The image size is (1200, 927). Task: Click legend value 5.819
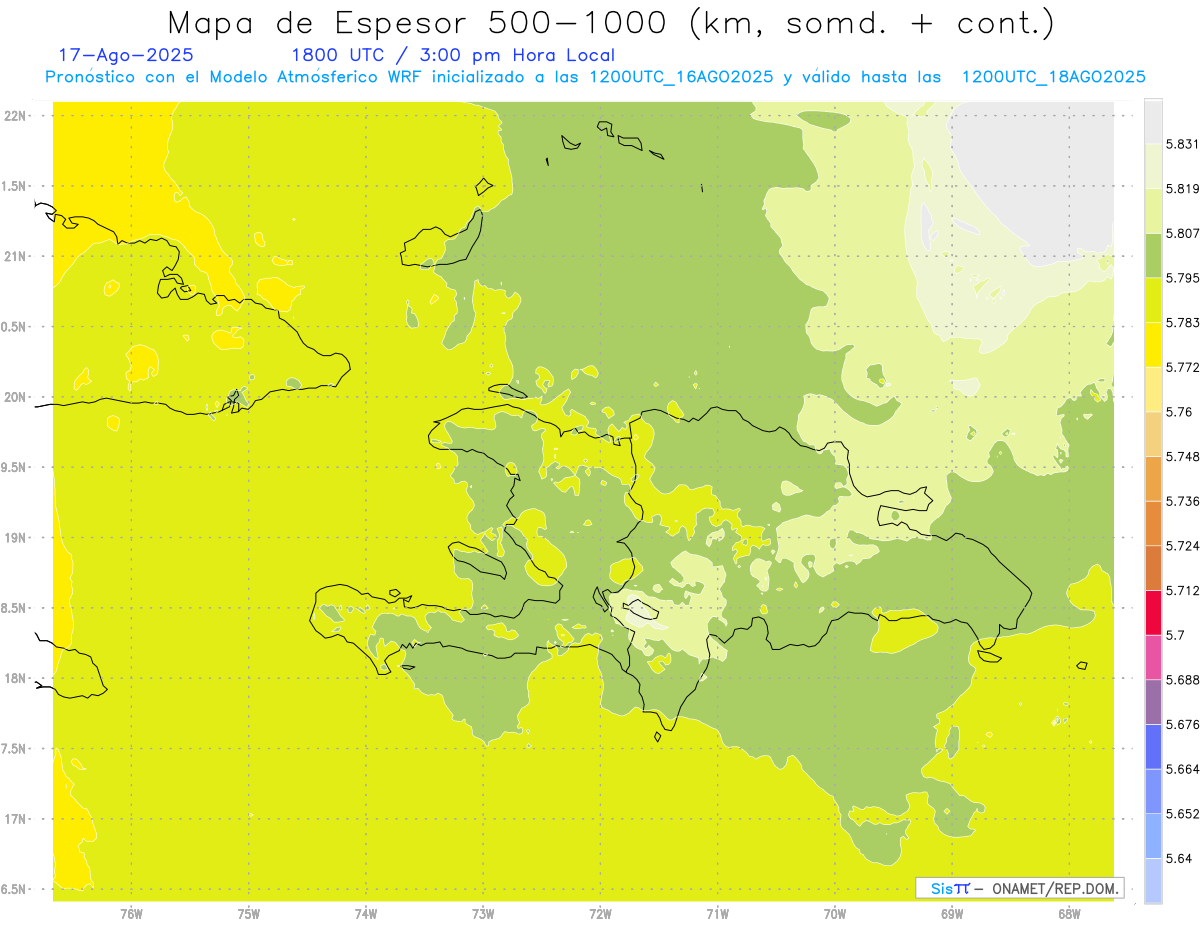pyautogui.click(x=1182, y=188)
